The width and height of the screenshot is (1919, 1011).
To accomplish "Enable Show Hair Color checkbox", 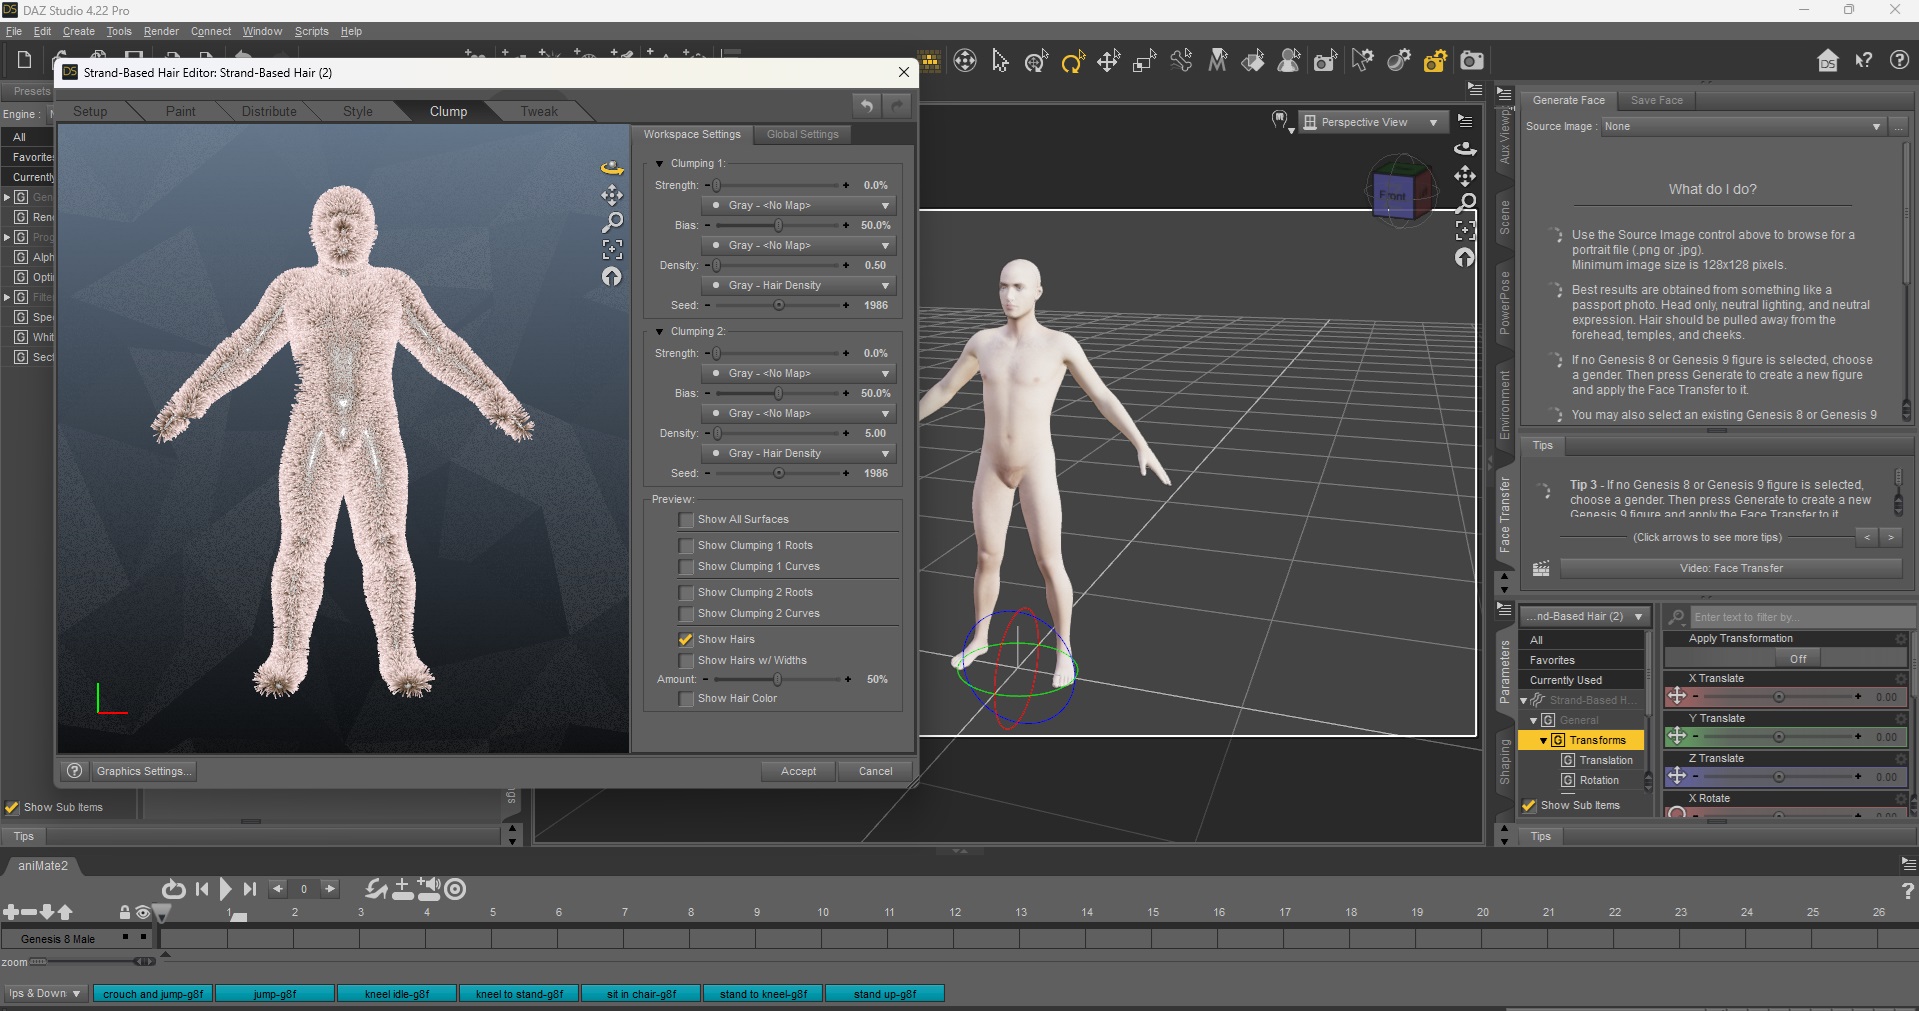I will coord(686,699).
